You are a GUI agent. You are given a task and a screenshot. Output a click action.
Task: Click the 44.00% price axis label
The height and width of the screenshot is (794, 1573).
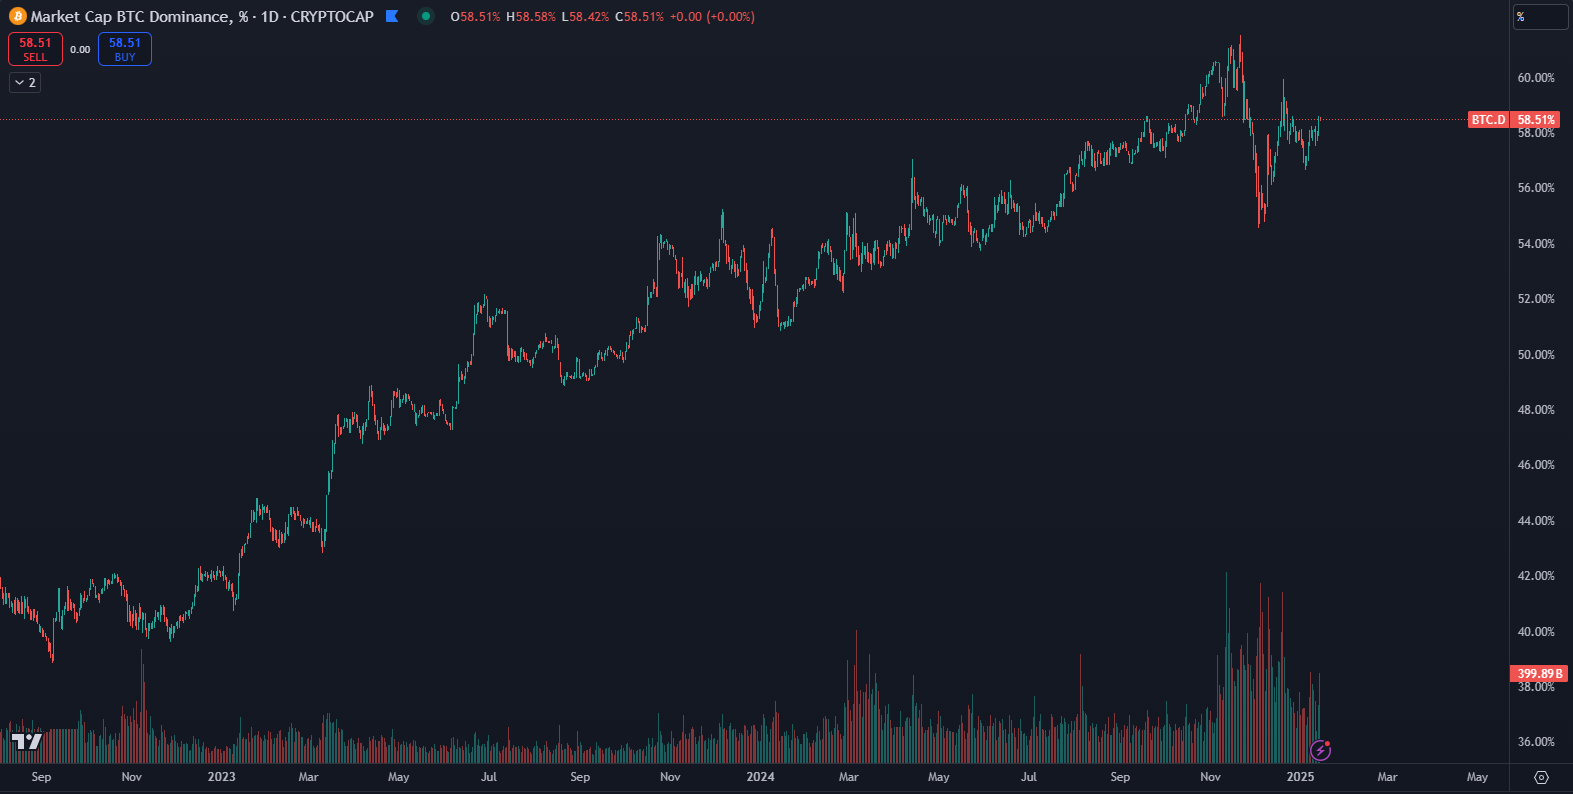click(x=1536, y=521)
